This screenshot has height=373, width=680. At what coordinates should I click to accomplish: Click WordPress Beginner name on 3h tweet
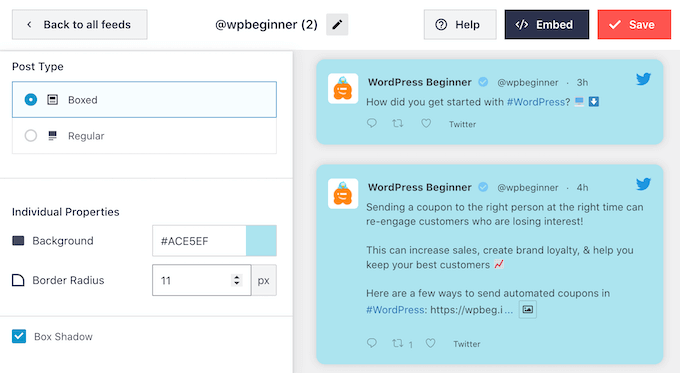pyautogui.click(x=419, y=82)
